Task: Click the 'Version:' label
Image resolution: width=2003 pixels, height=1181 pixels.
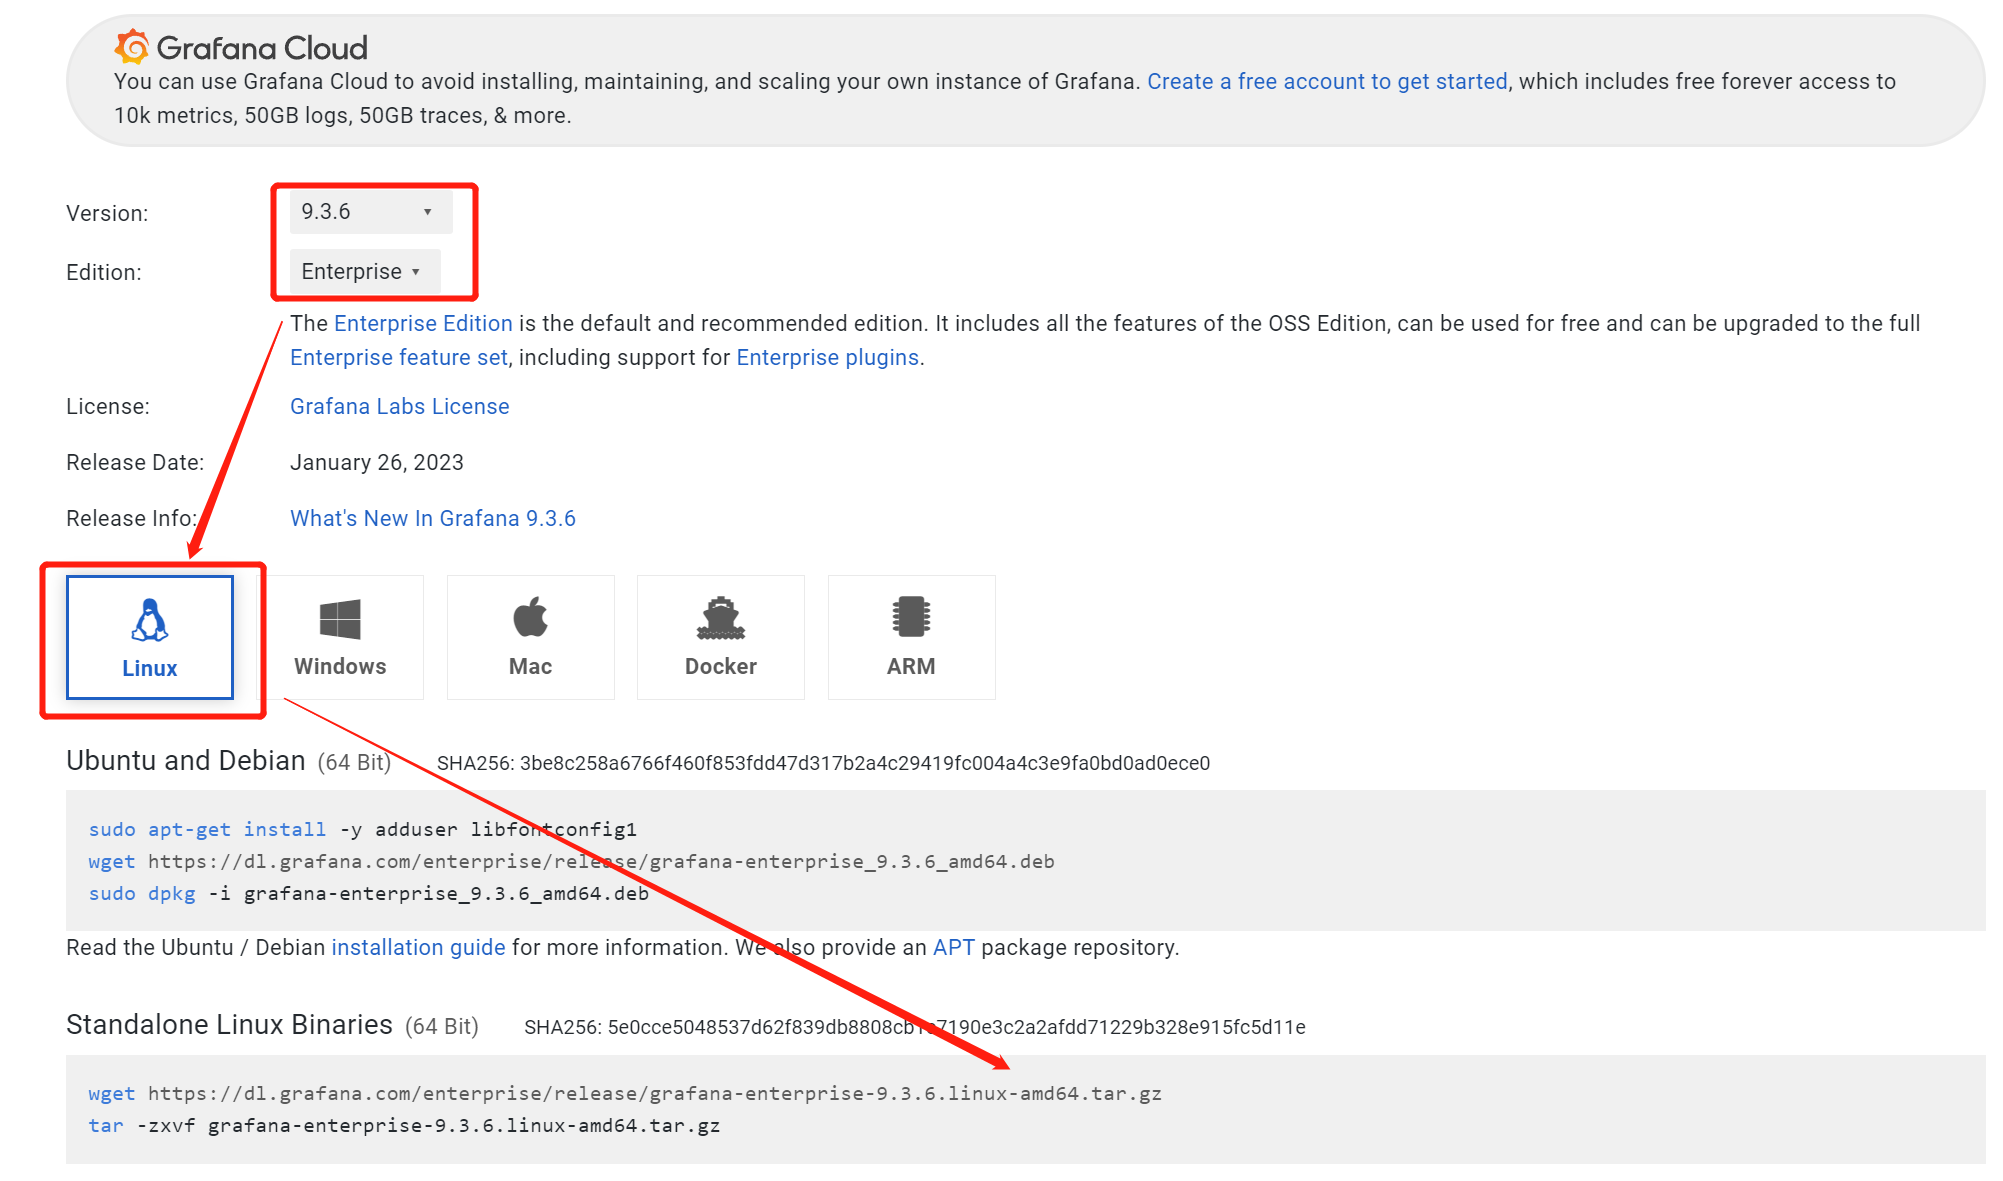Action: tap(107, 214)
